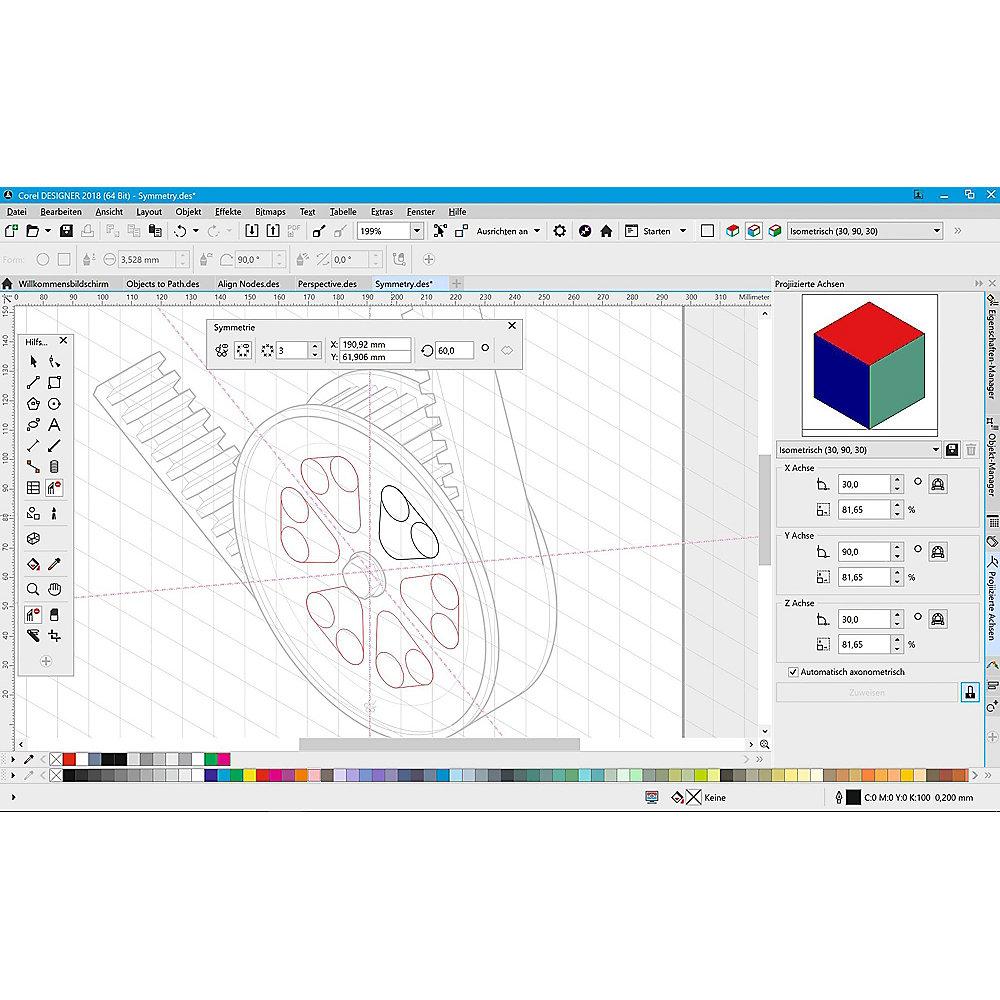
Task: Toggle the Automatisch axonometrisch checkbox
Action: (x=793, y=672)
